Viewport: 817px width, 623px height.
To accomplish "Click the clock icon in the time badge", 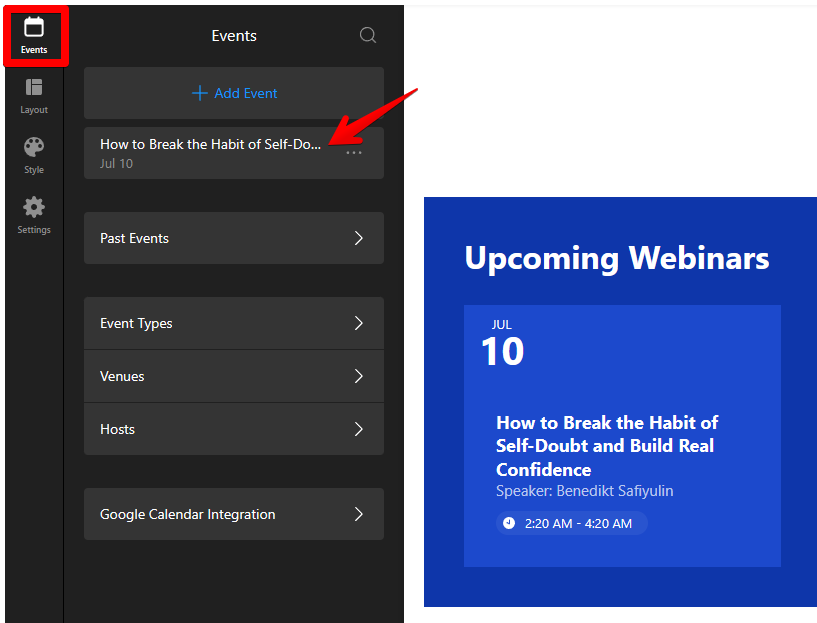I will click(509, 523).
